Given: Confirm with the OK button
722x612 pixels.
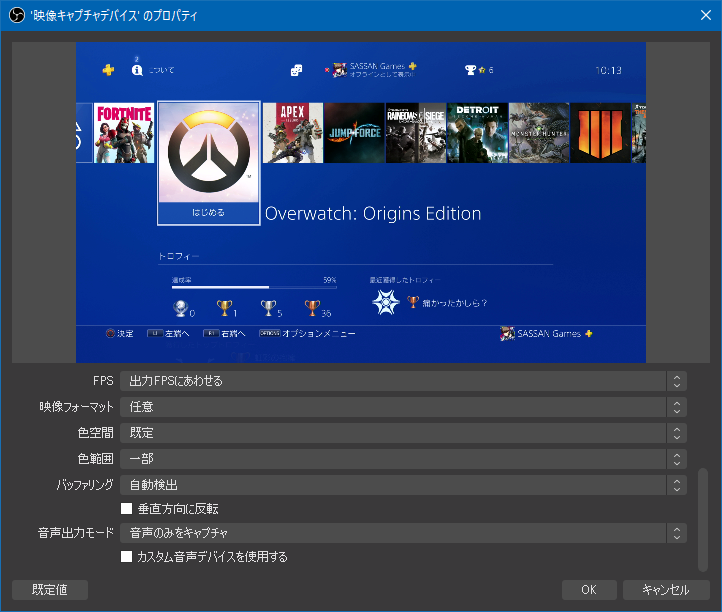Looking at the screenshot, I should [x=589, y=590].
